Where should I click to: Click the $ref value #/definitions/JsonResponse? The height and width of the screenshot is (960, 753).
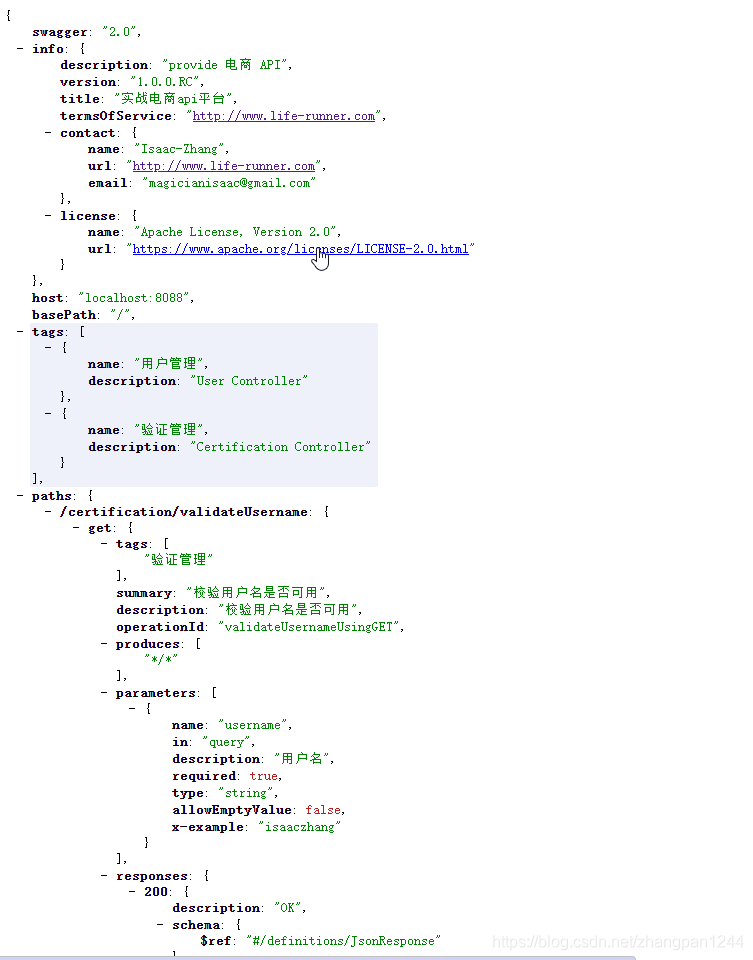[343, 941]
